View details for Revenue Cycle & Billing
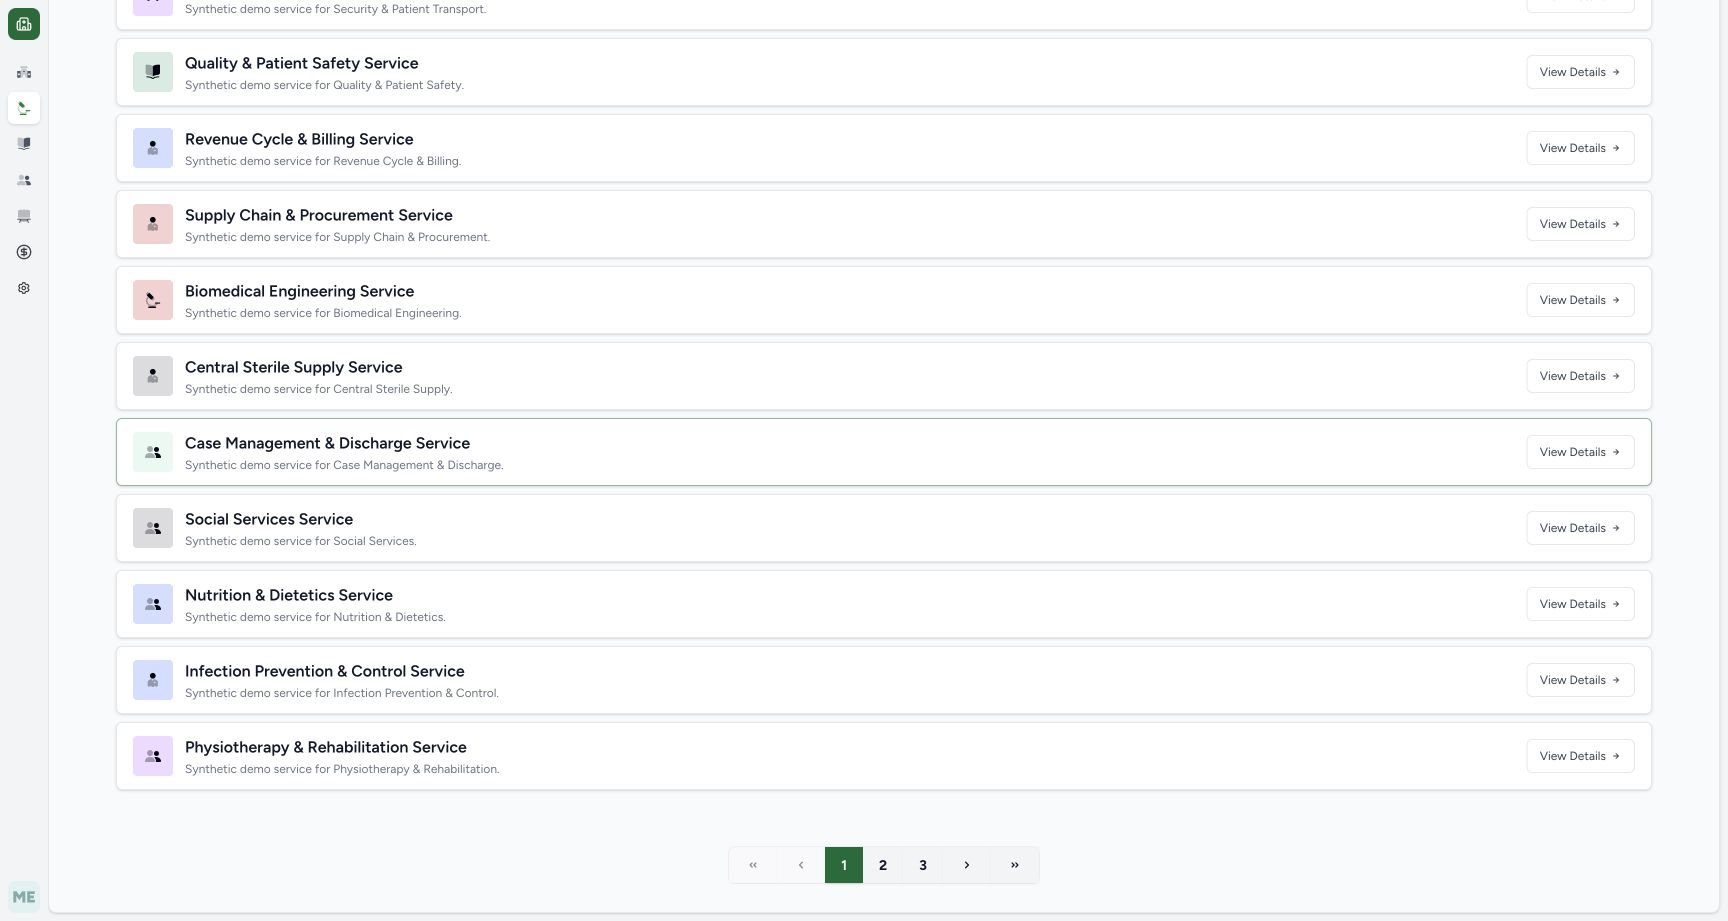 click(1580, 148)
